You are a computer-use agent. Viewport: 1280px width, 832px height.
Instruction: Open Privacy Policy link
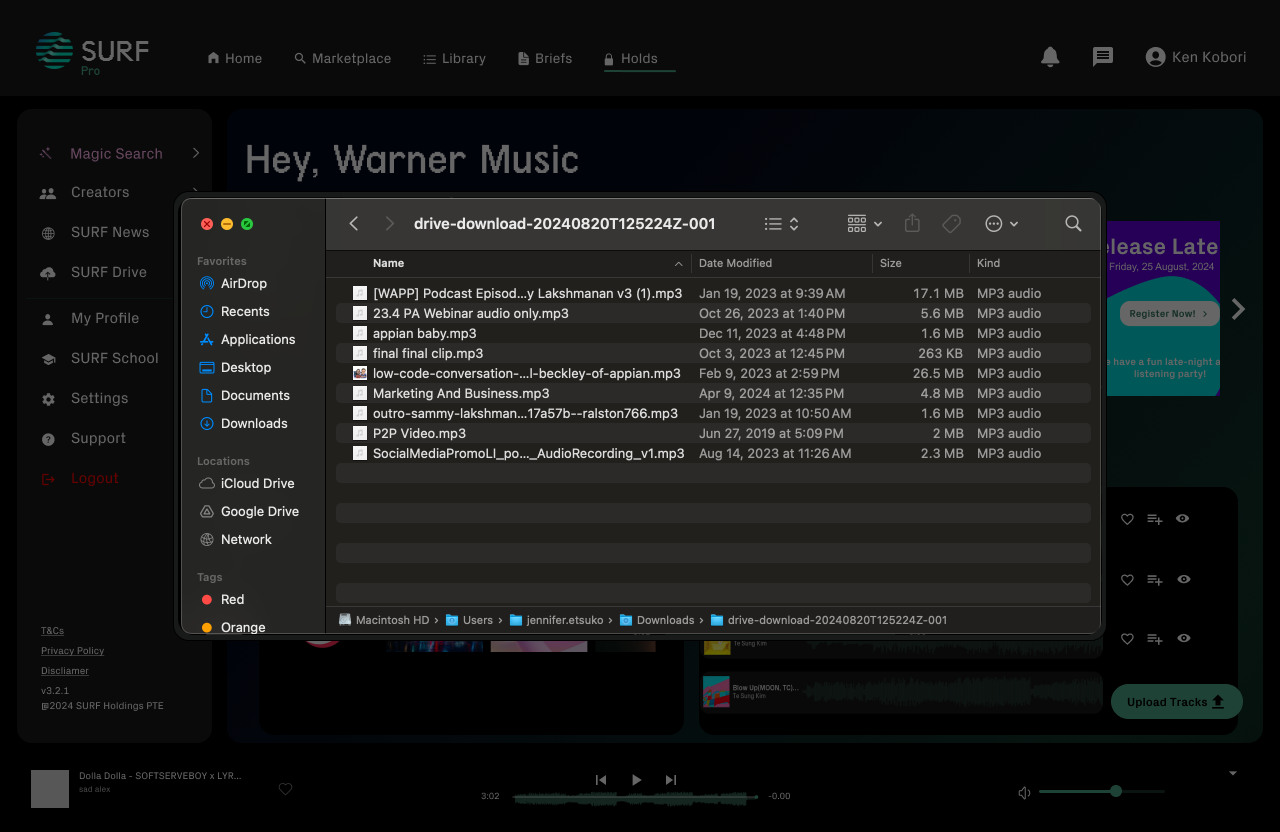(x=72, y=651)
